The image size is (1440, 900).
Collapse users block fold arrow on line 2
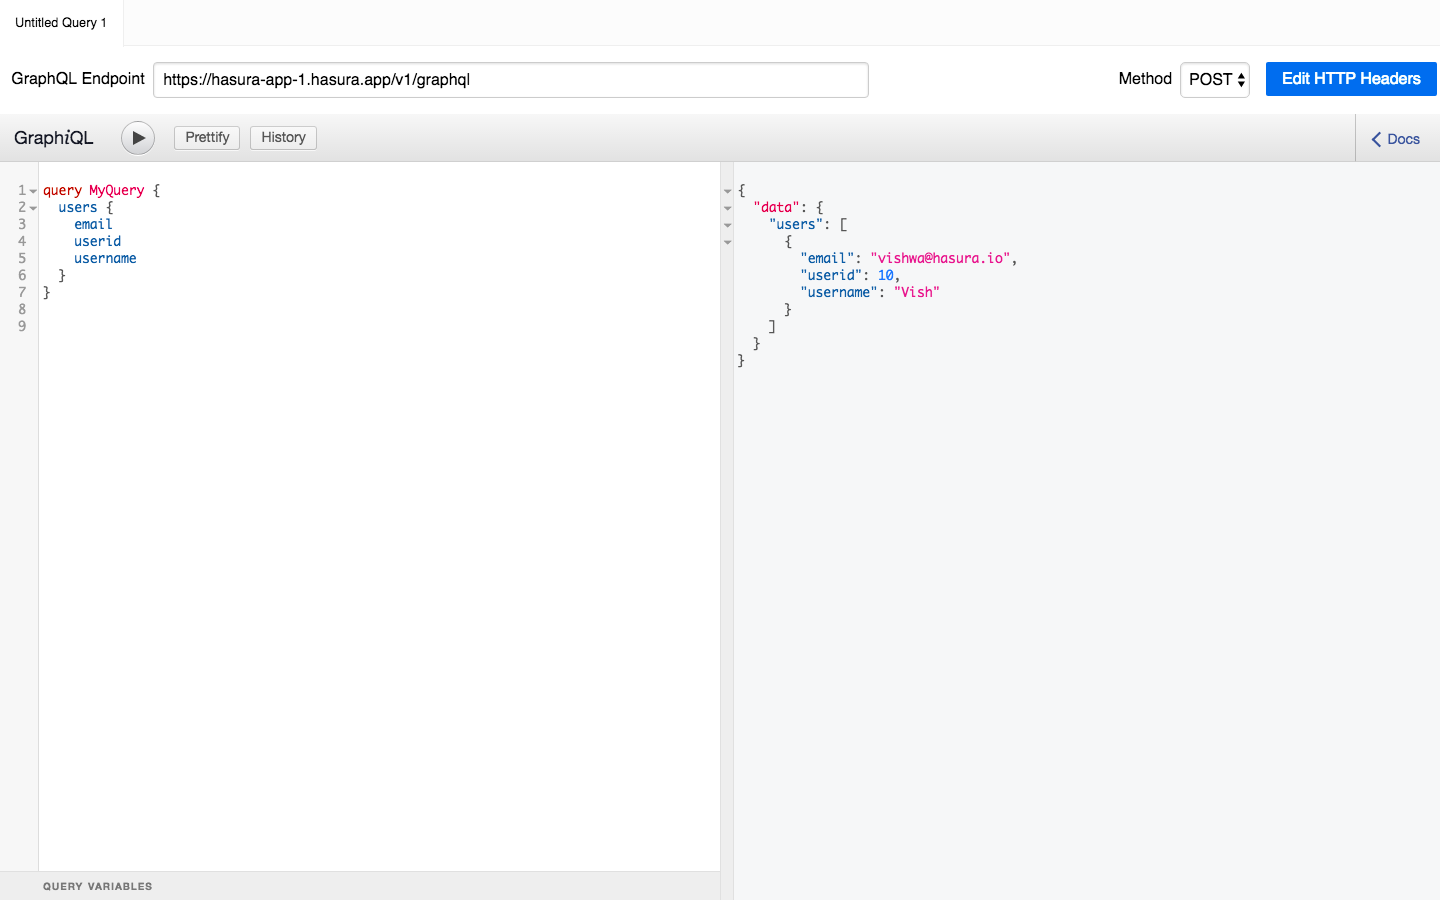pos(33,208)
